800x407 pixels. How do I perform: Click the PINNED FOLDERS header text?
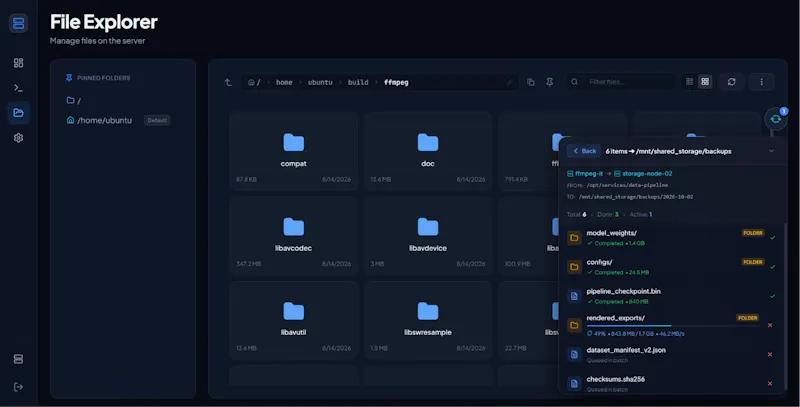(104, 78)
